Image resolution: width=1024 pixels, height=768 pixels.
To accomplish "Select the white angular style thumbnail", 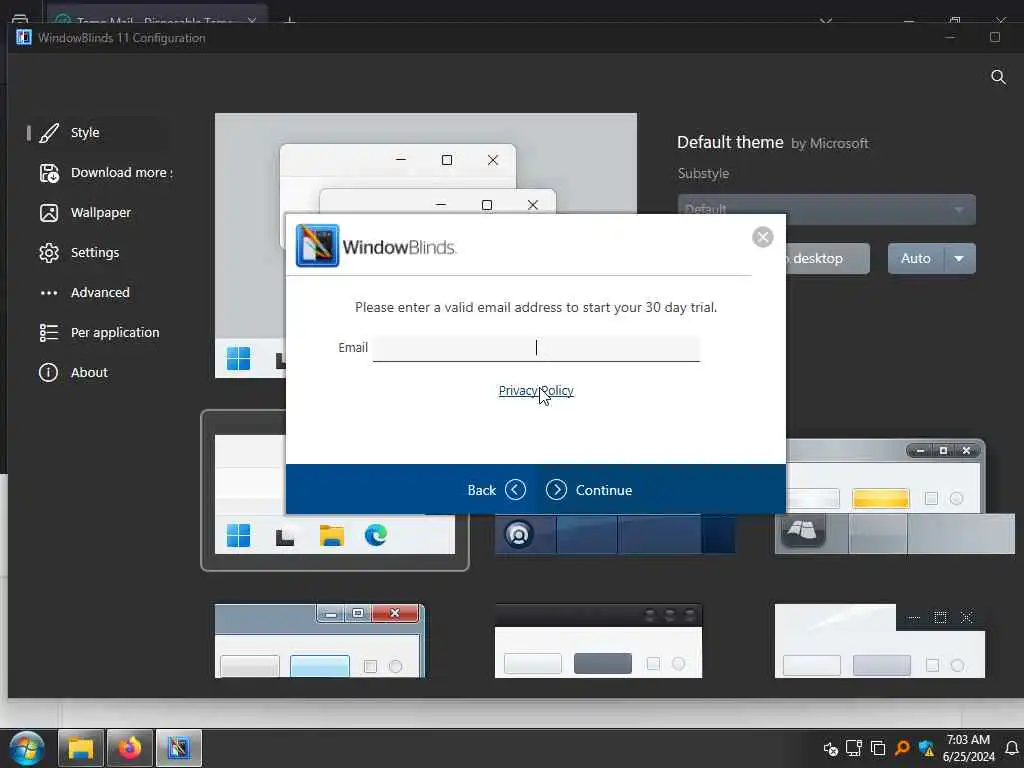I will pos(880,641).
